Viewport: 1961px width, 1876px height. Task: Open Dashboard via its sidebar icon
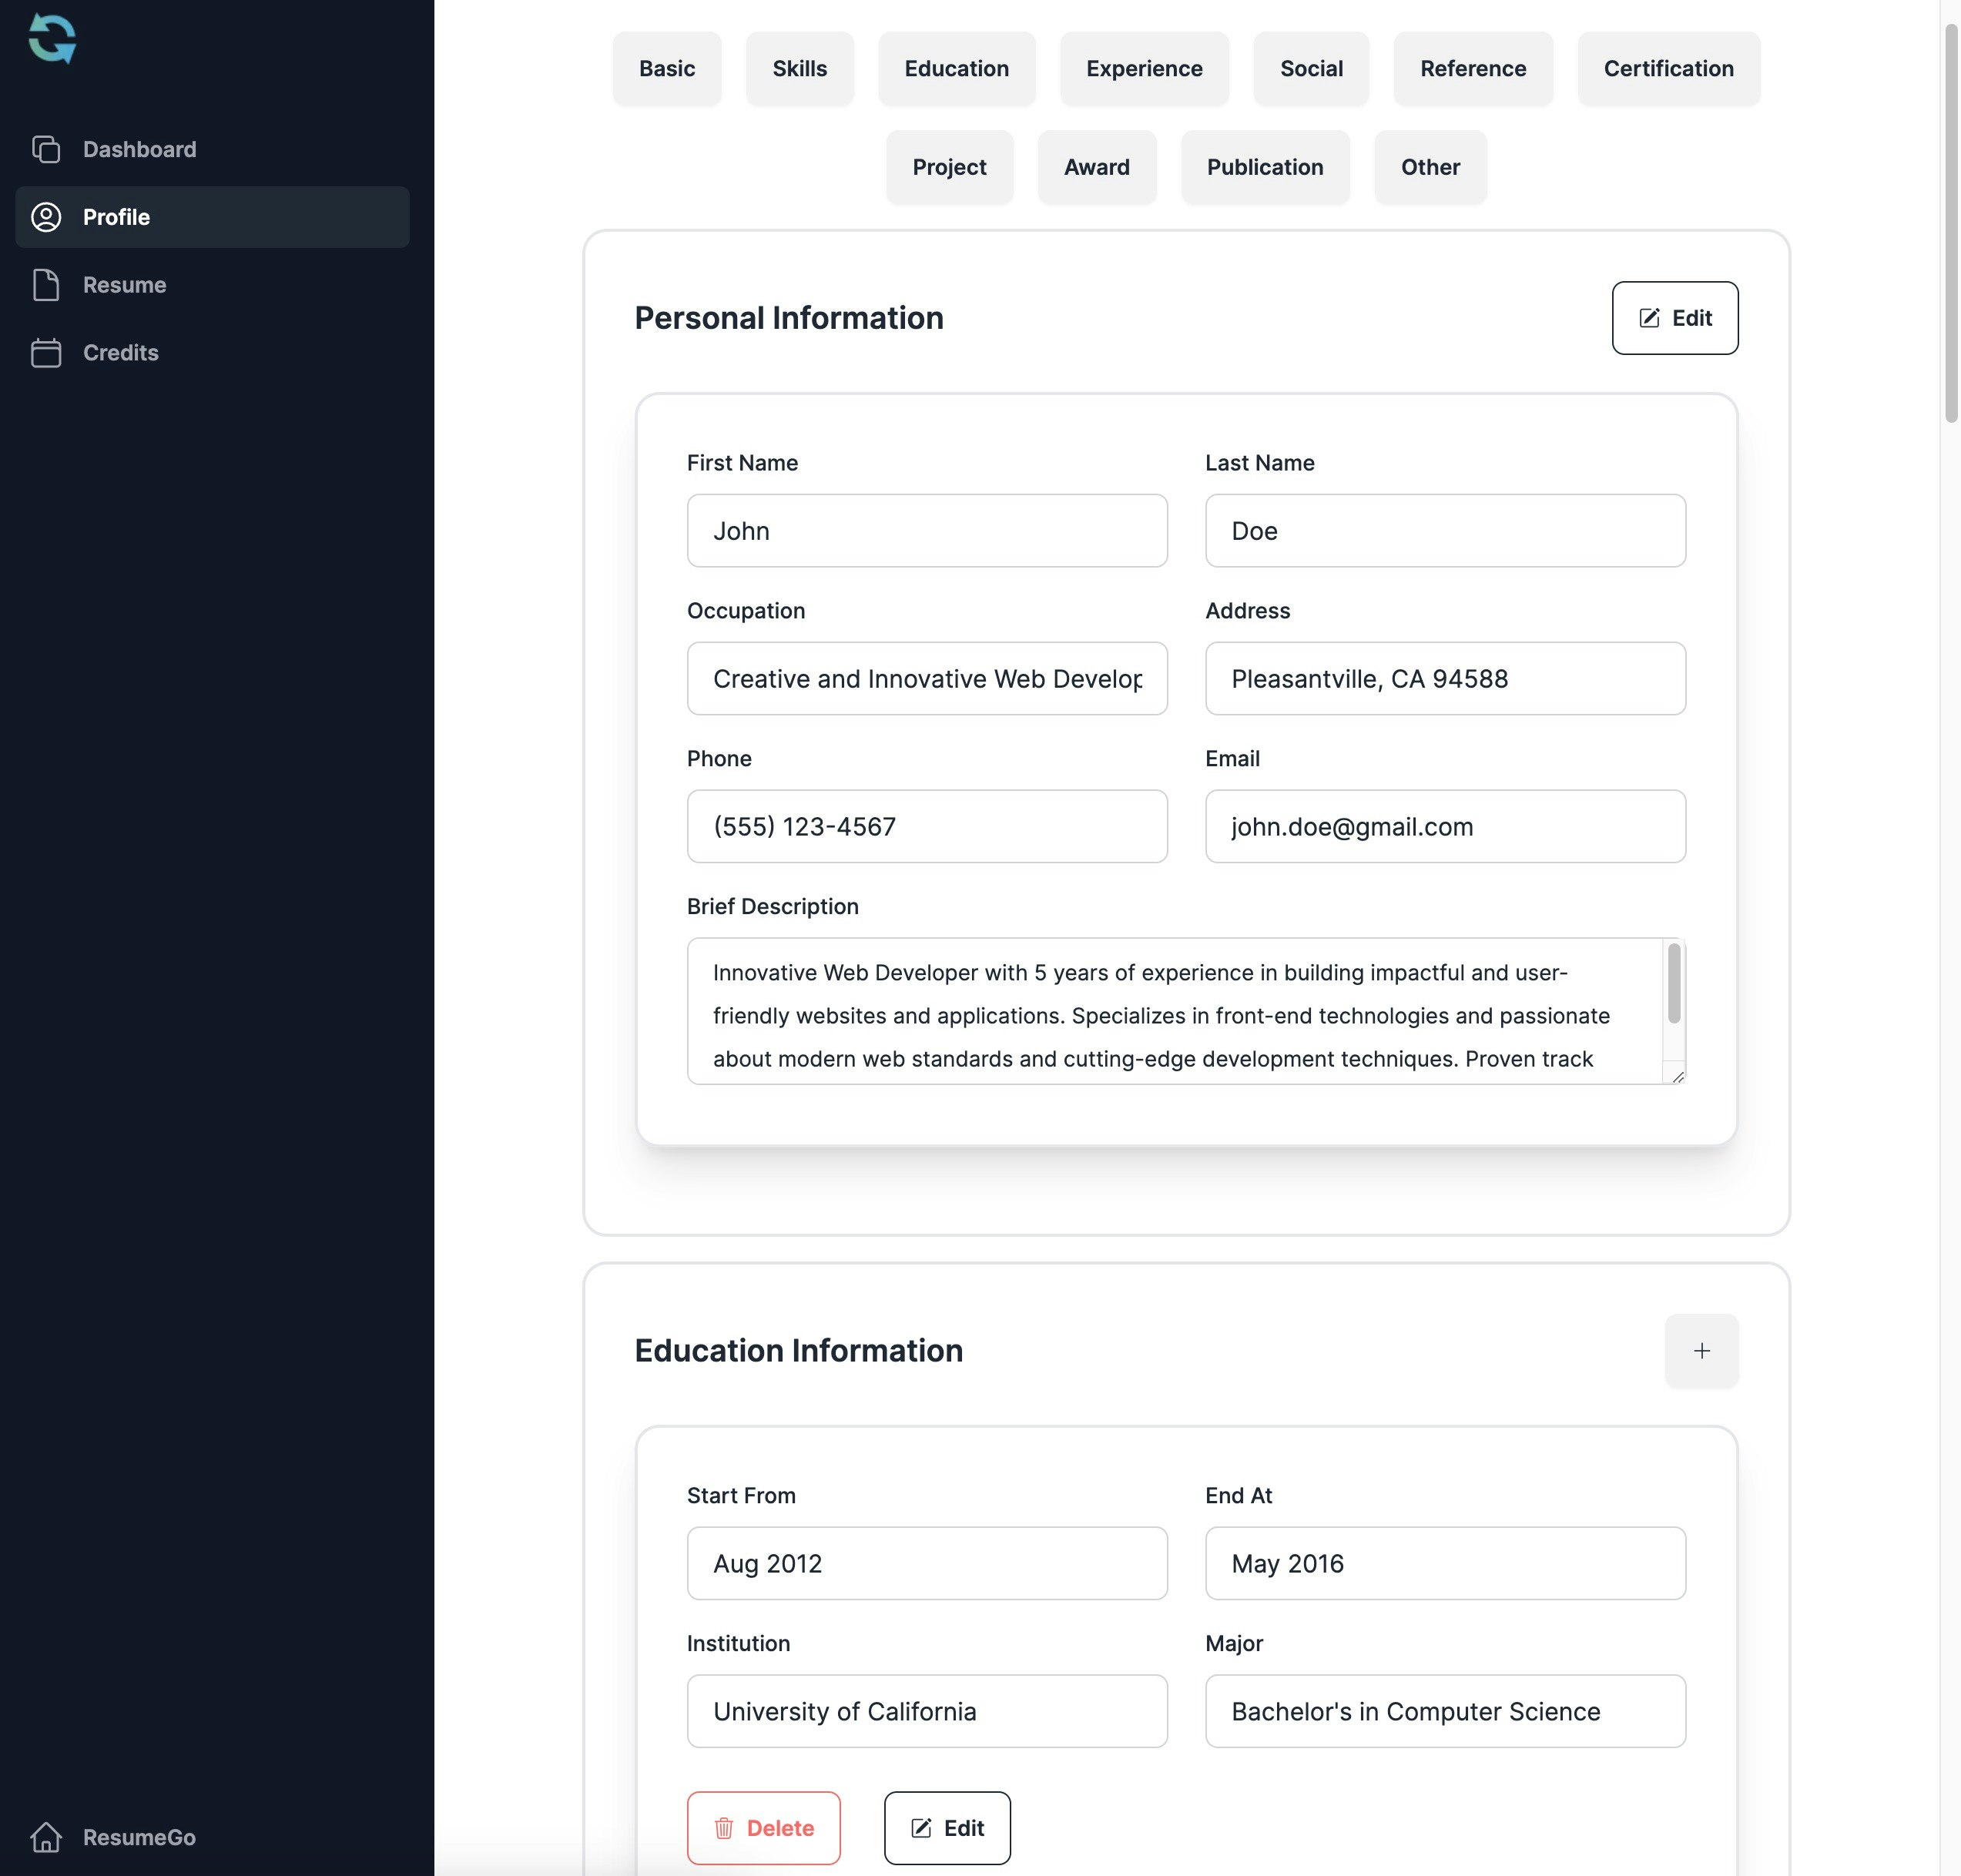coord(46,149)
